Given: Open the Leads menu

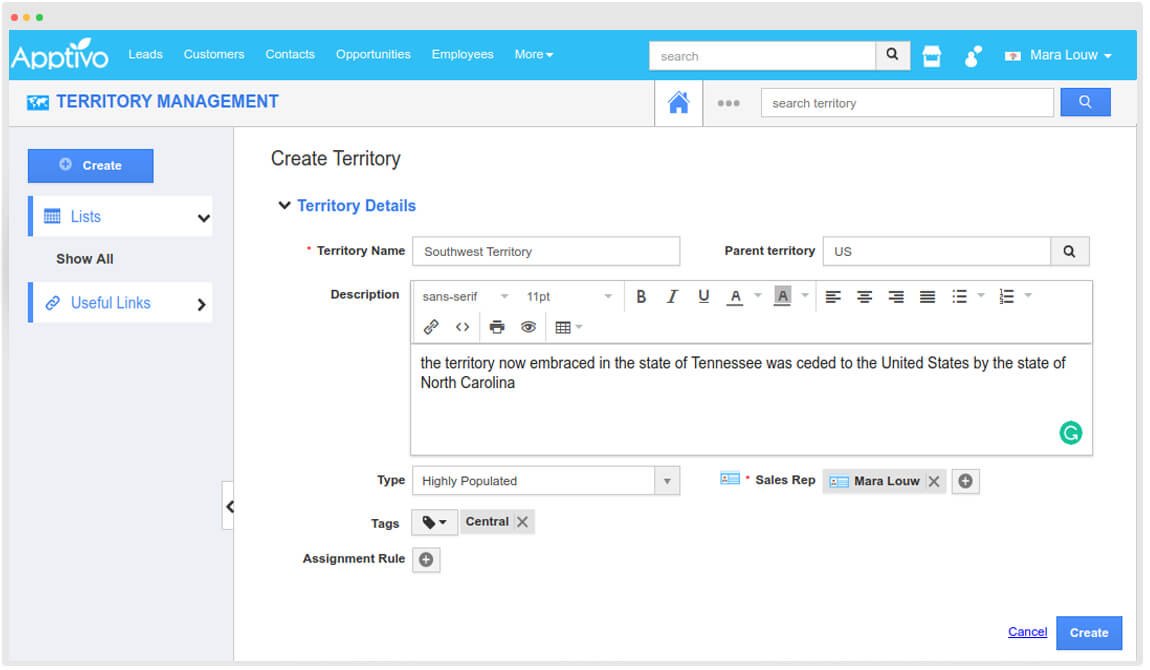Looking at the screenshot, I should (x=145, y=54).
